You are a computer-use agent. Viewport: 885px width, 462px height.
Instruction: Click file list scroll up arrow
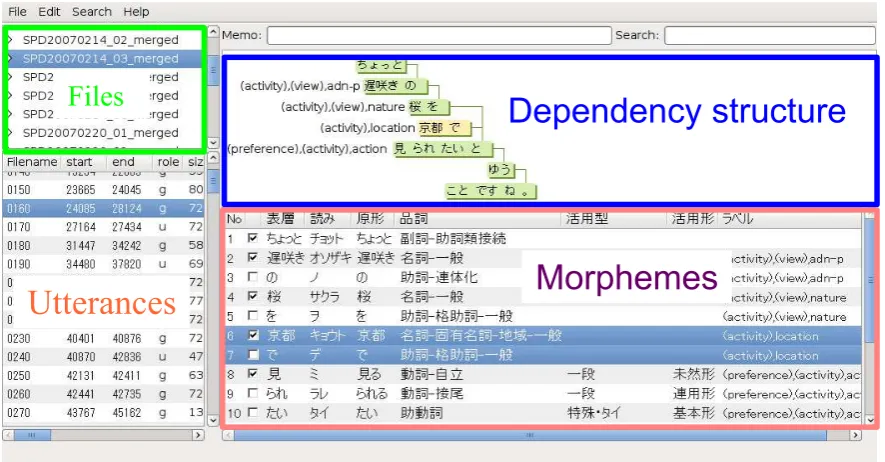(213, 32)
